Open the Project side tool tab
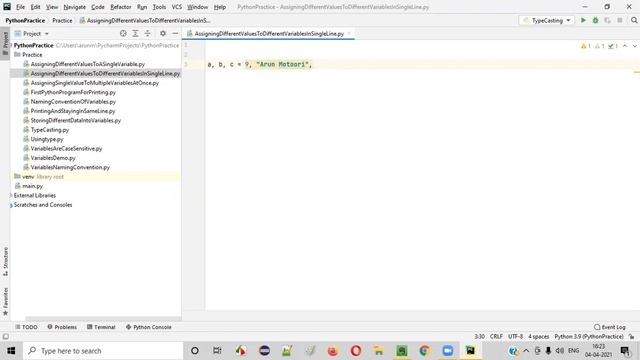This screenshot has width=640, height=360. [x=5, y=44]
